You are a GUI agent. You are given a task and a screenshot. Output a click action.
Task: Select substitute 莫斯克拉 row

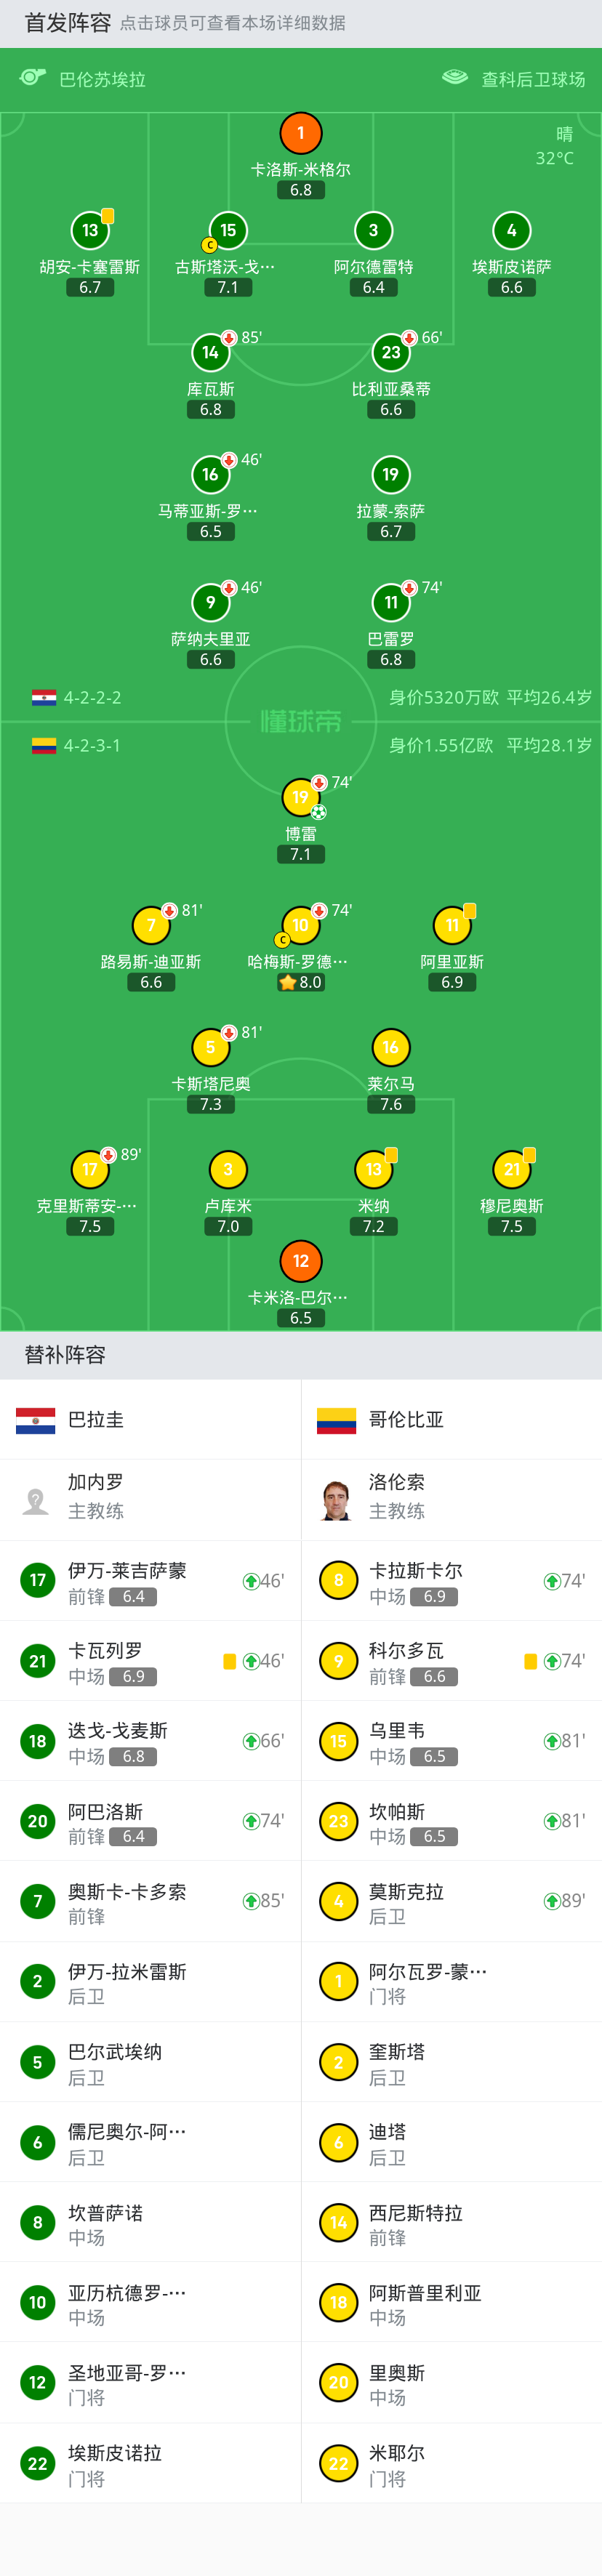[x=451, y=1901]
